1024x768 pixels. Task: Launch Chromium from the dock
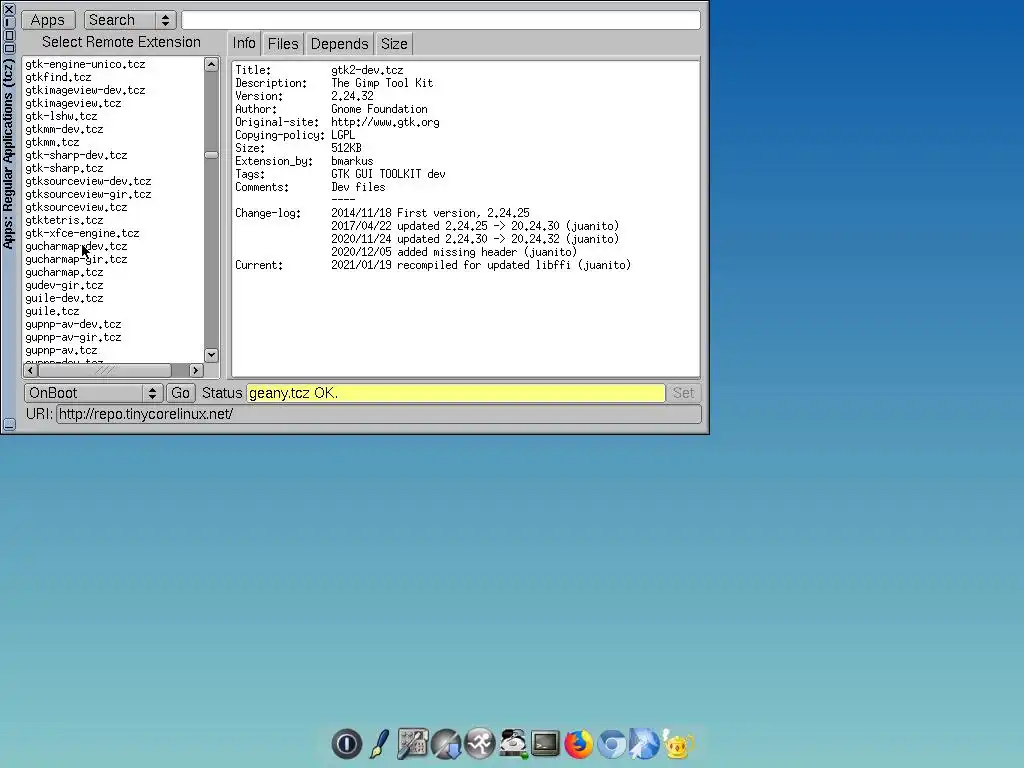[x=612, y=744]
